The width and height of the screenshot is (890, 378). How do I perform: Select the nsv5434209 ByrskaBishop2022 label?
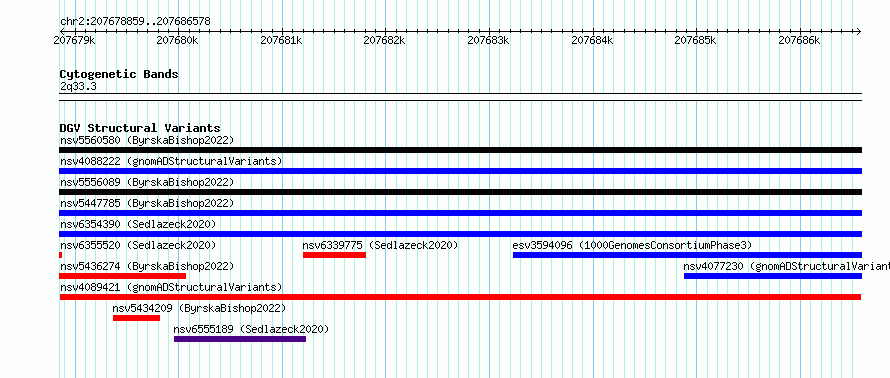199,308
